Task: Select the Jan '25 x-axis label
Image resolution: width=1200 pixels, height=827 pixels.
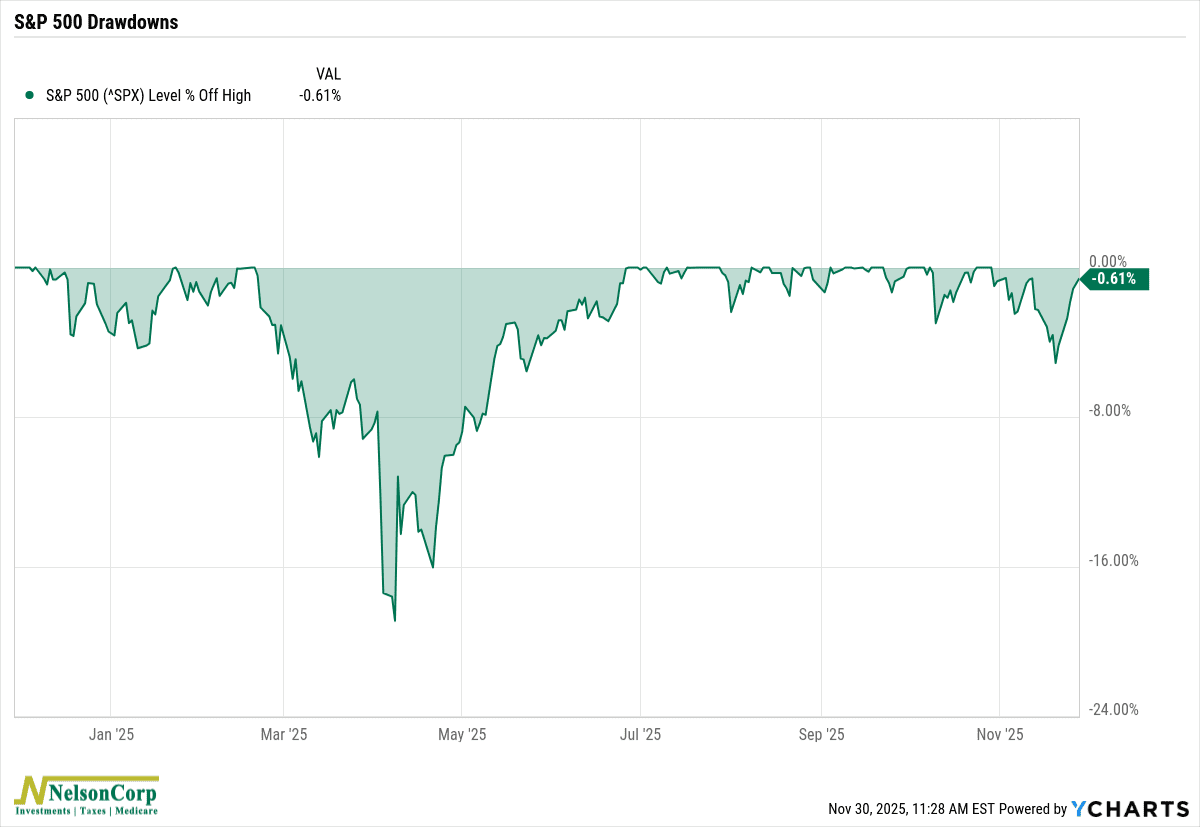Action: [111, 735]
